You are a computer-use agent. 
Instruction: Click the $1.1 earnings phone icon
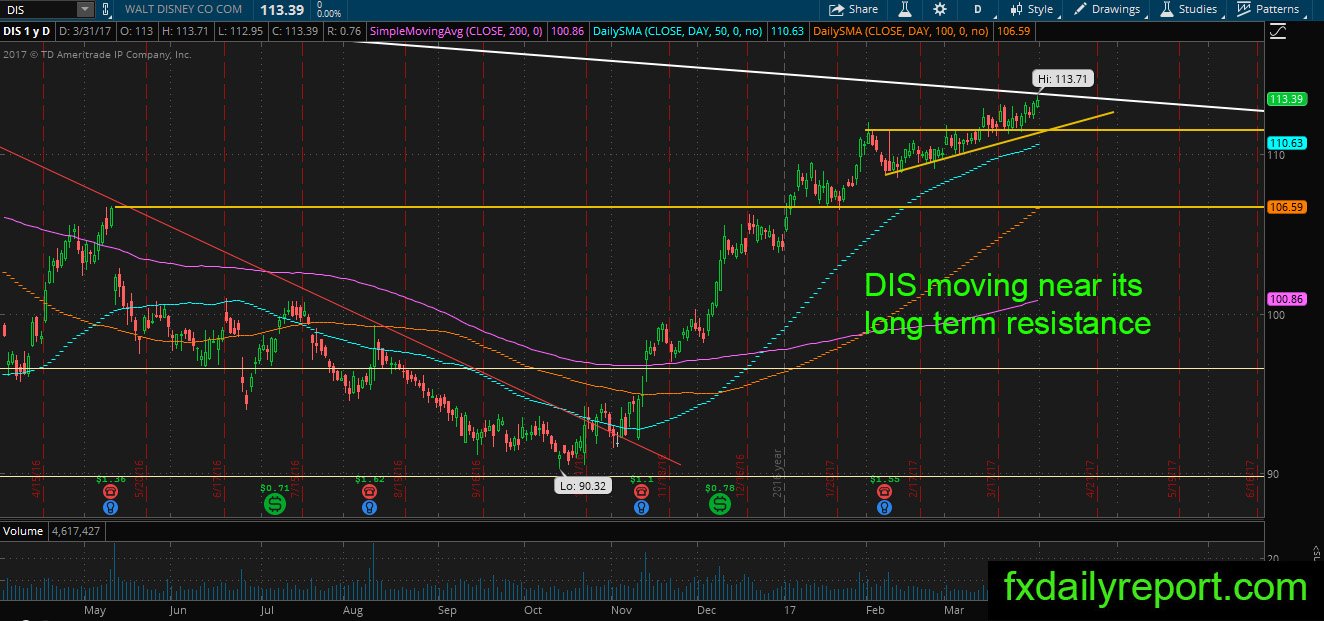(x=640, y=492)
